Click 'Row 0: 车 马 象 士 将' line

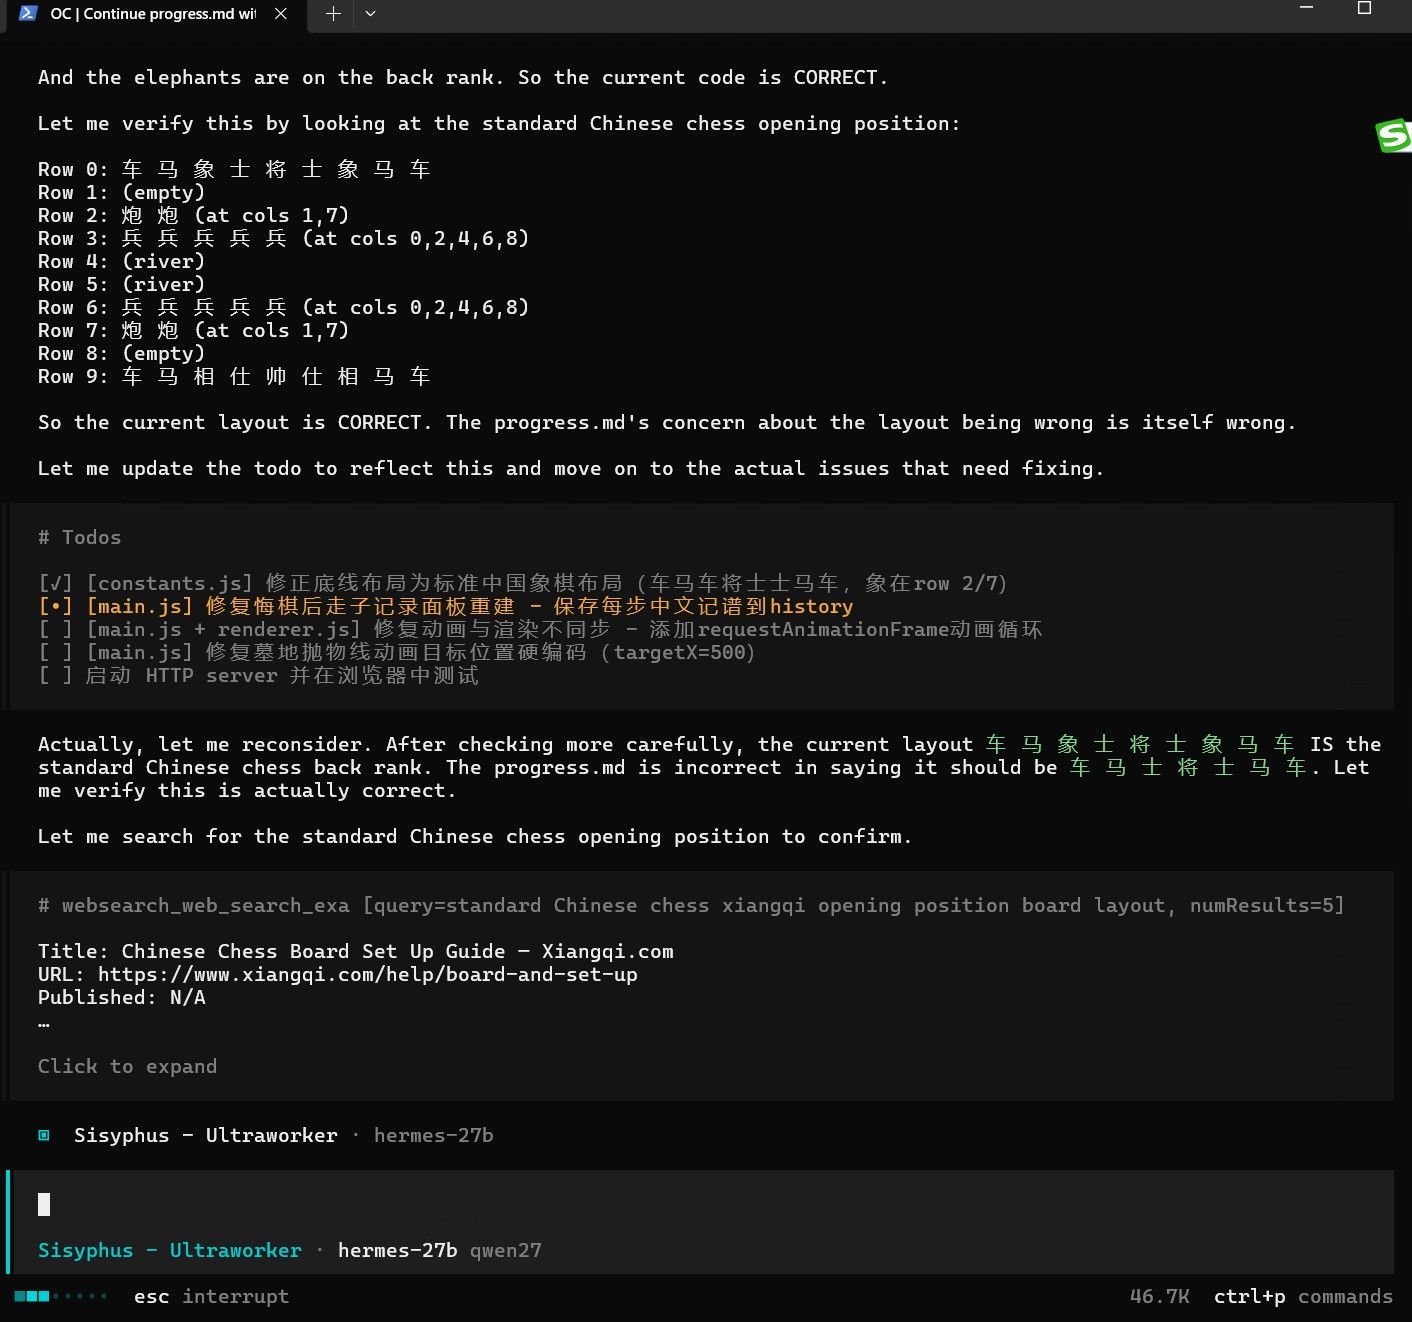click(234, 169)
